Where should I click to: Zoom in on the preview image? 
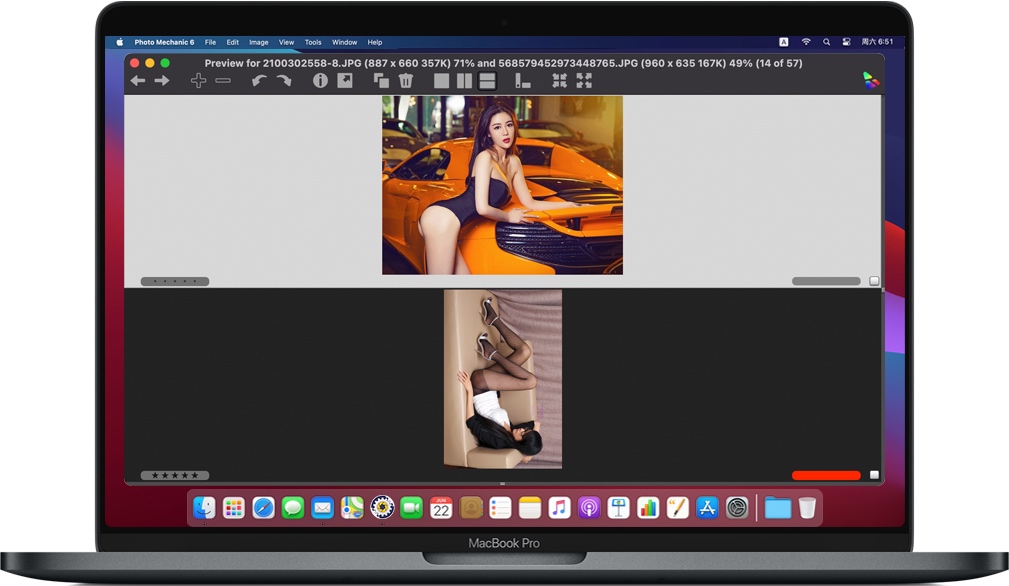click(197, 80)
